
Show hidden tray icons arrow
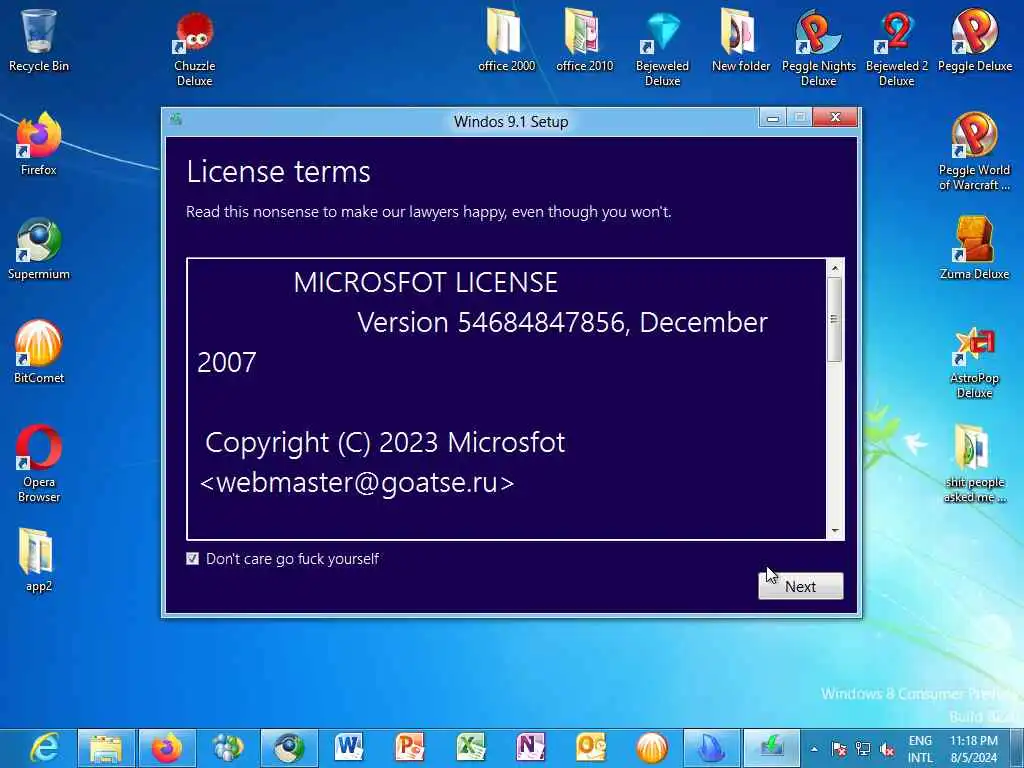(x=814, y=749)
